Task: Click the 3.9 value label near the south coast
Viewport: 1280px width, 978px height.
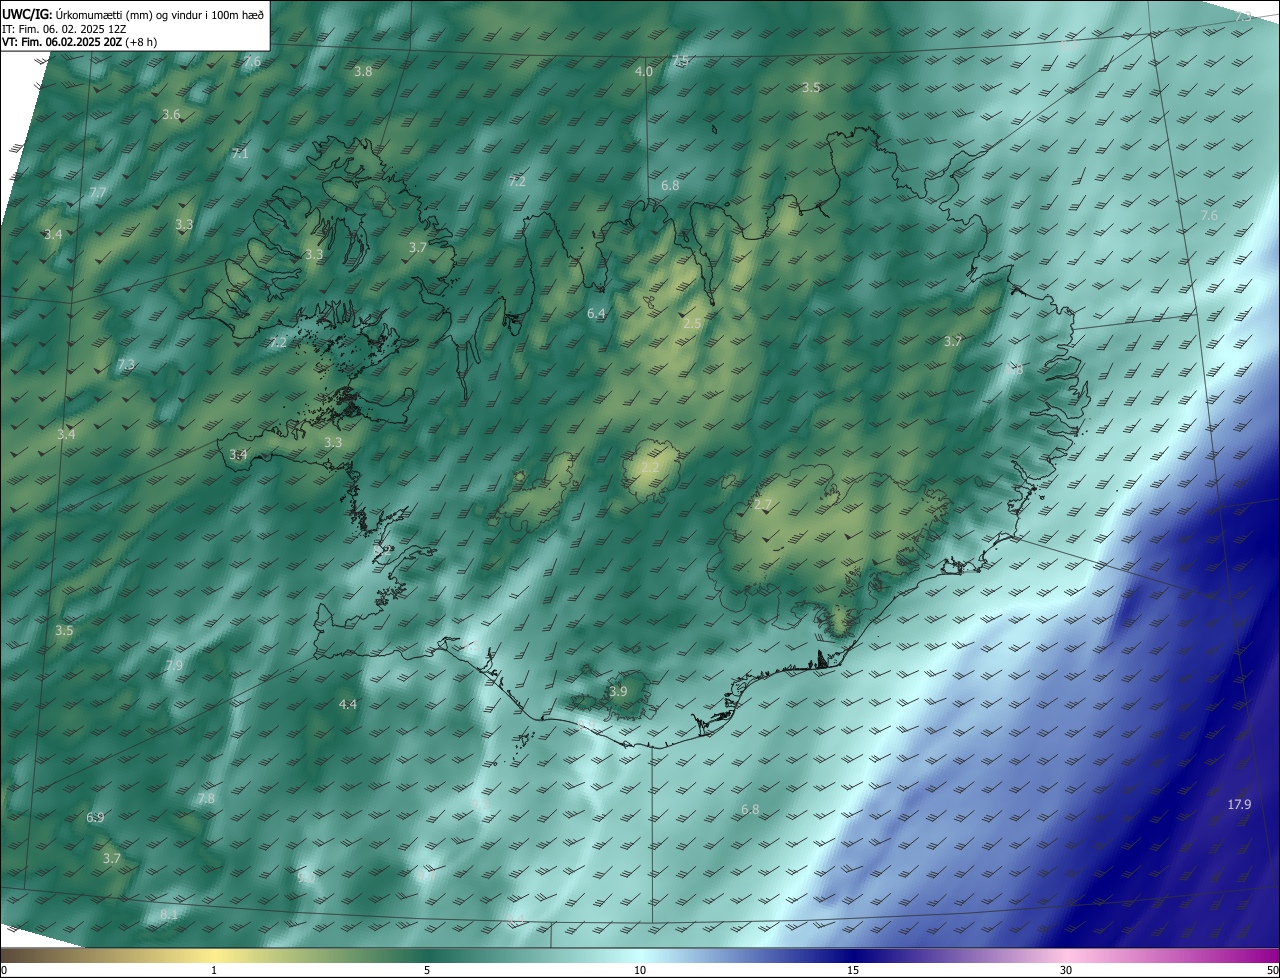Action: click(x=618, y=691)
